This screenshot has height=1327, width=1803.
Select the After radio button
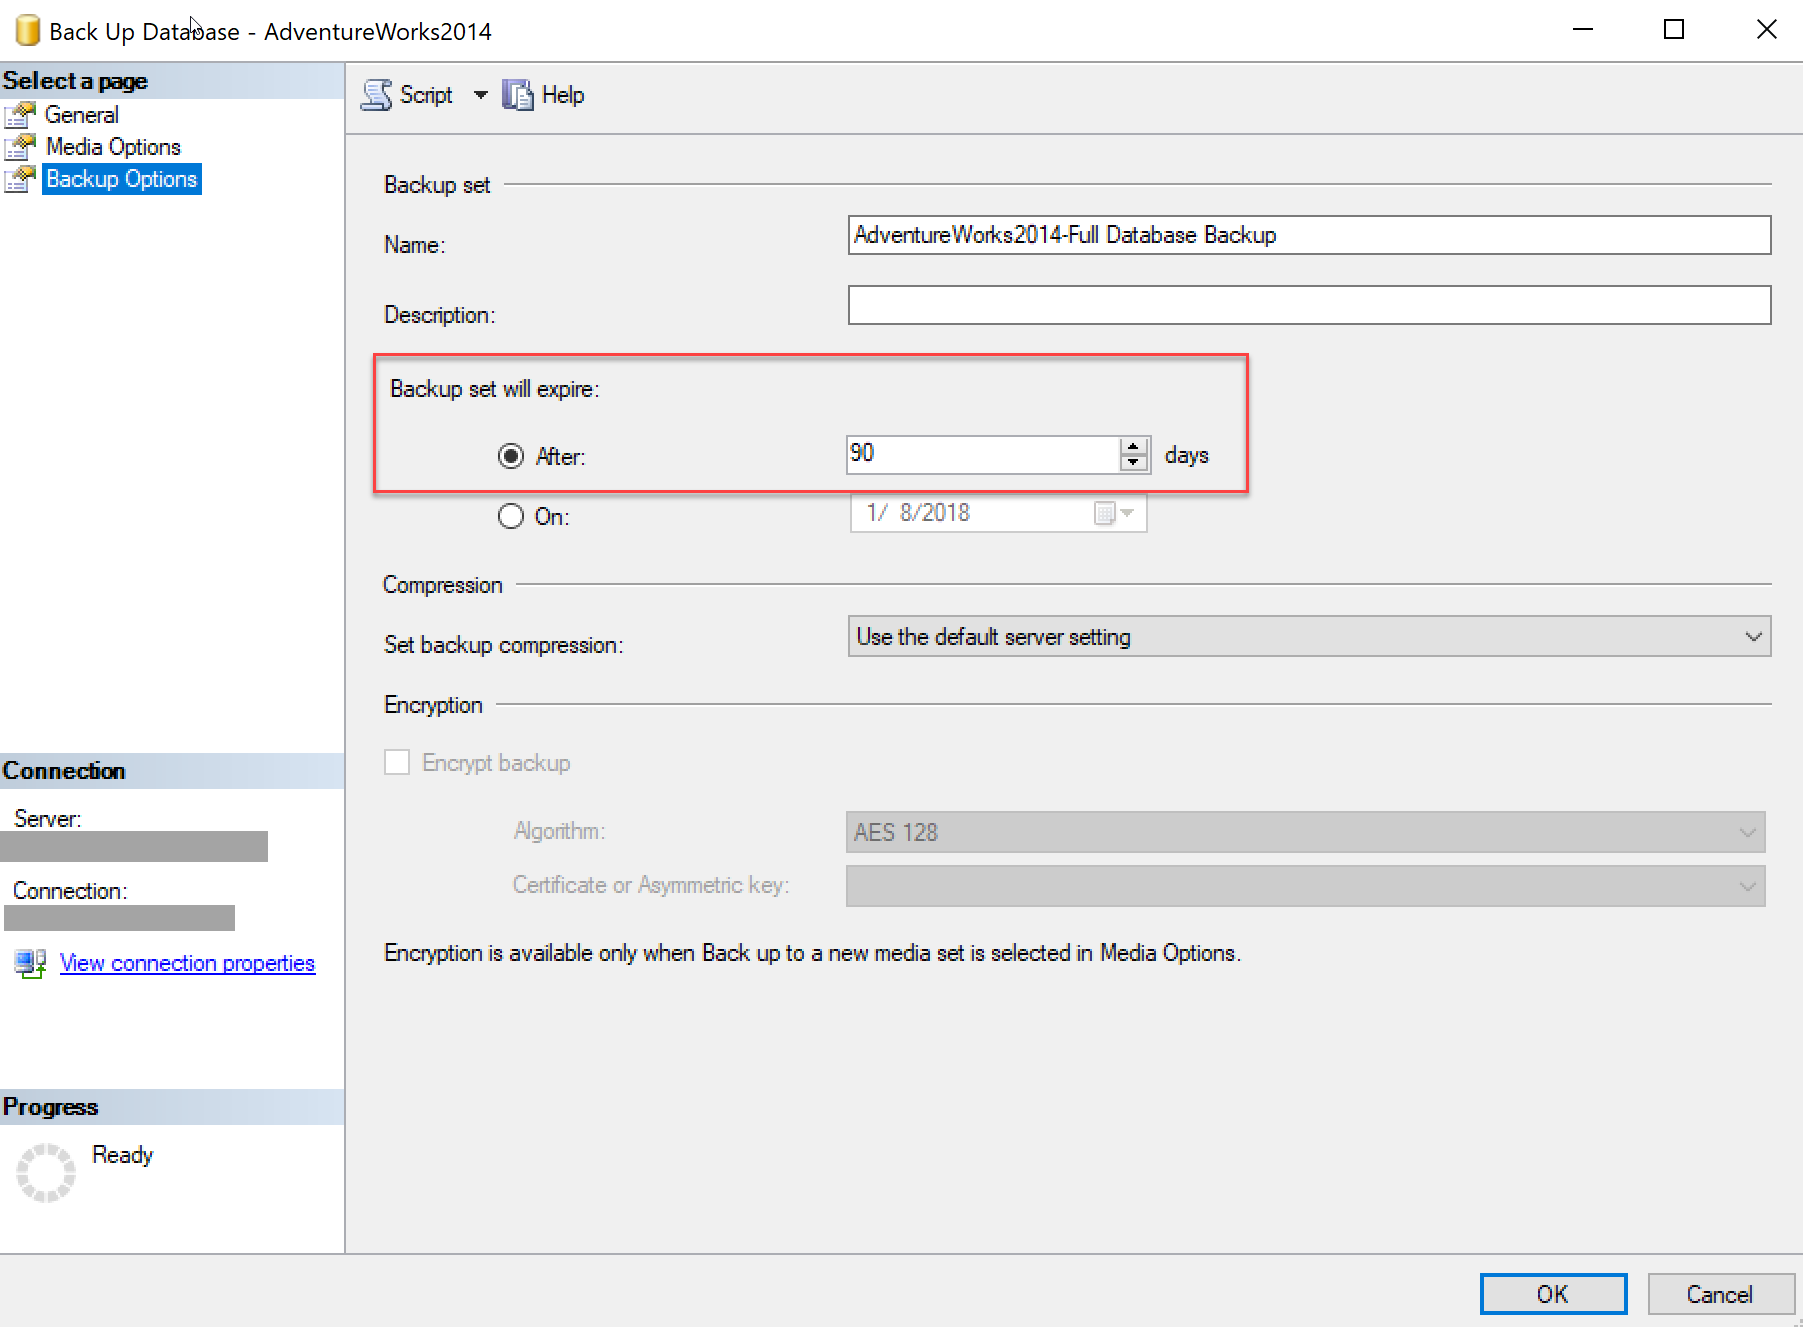(x=511, y=456)
